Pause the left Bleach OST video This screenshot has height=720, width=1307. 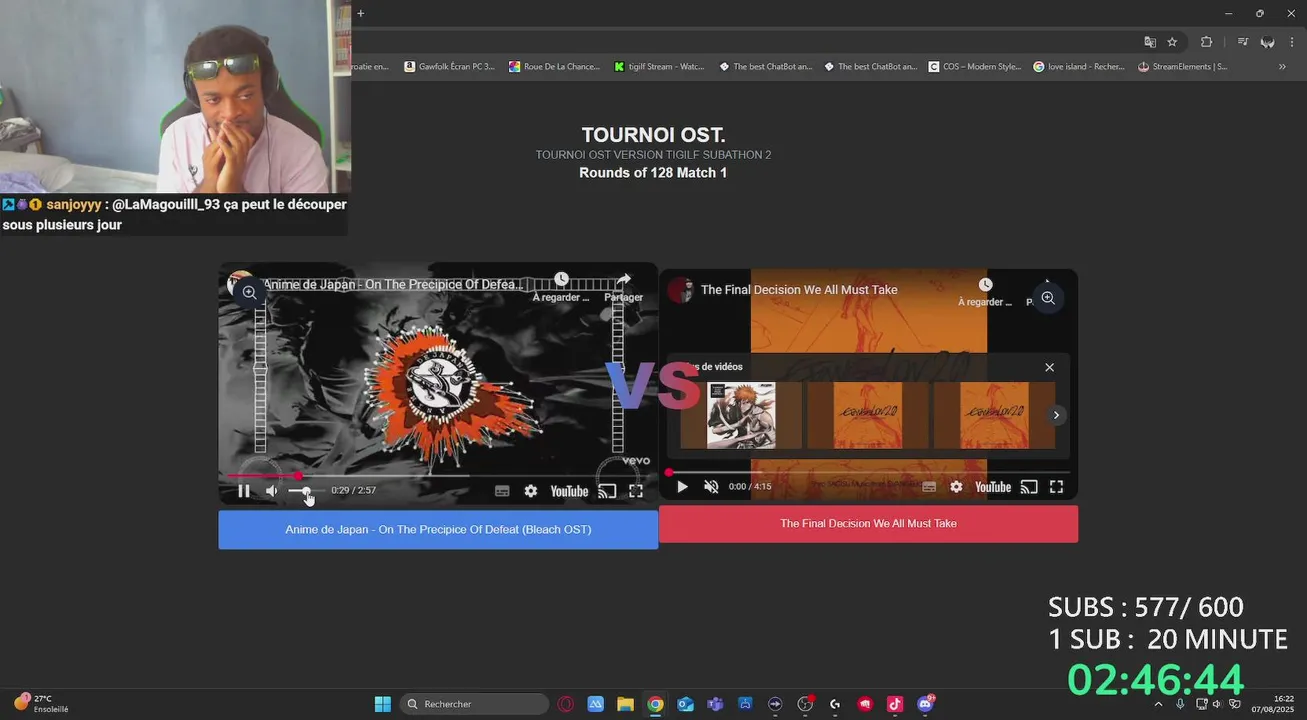point(244,491)
